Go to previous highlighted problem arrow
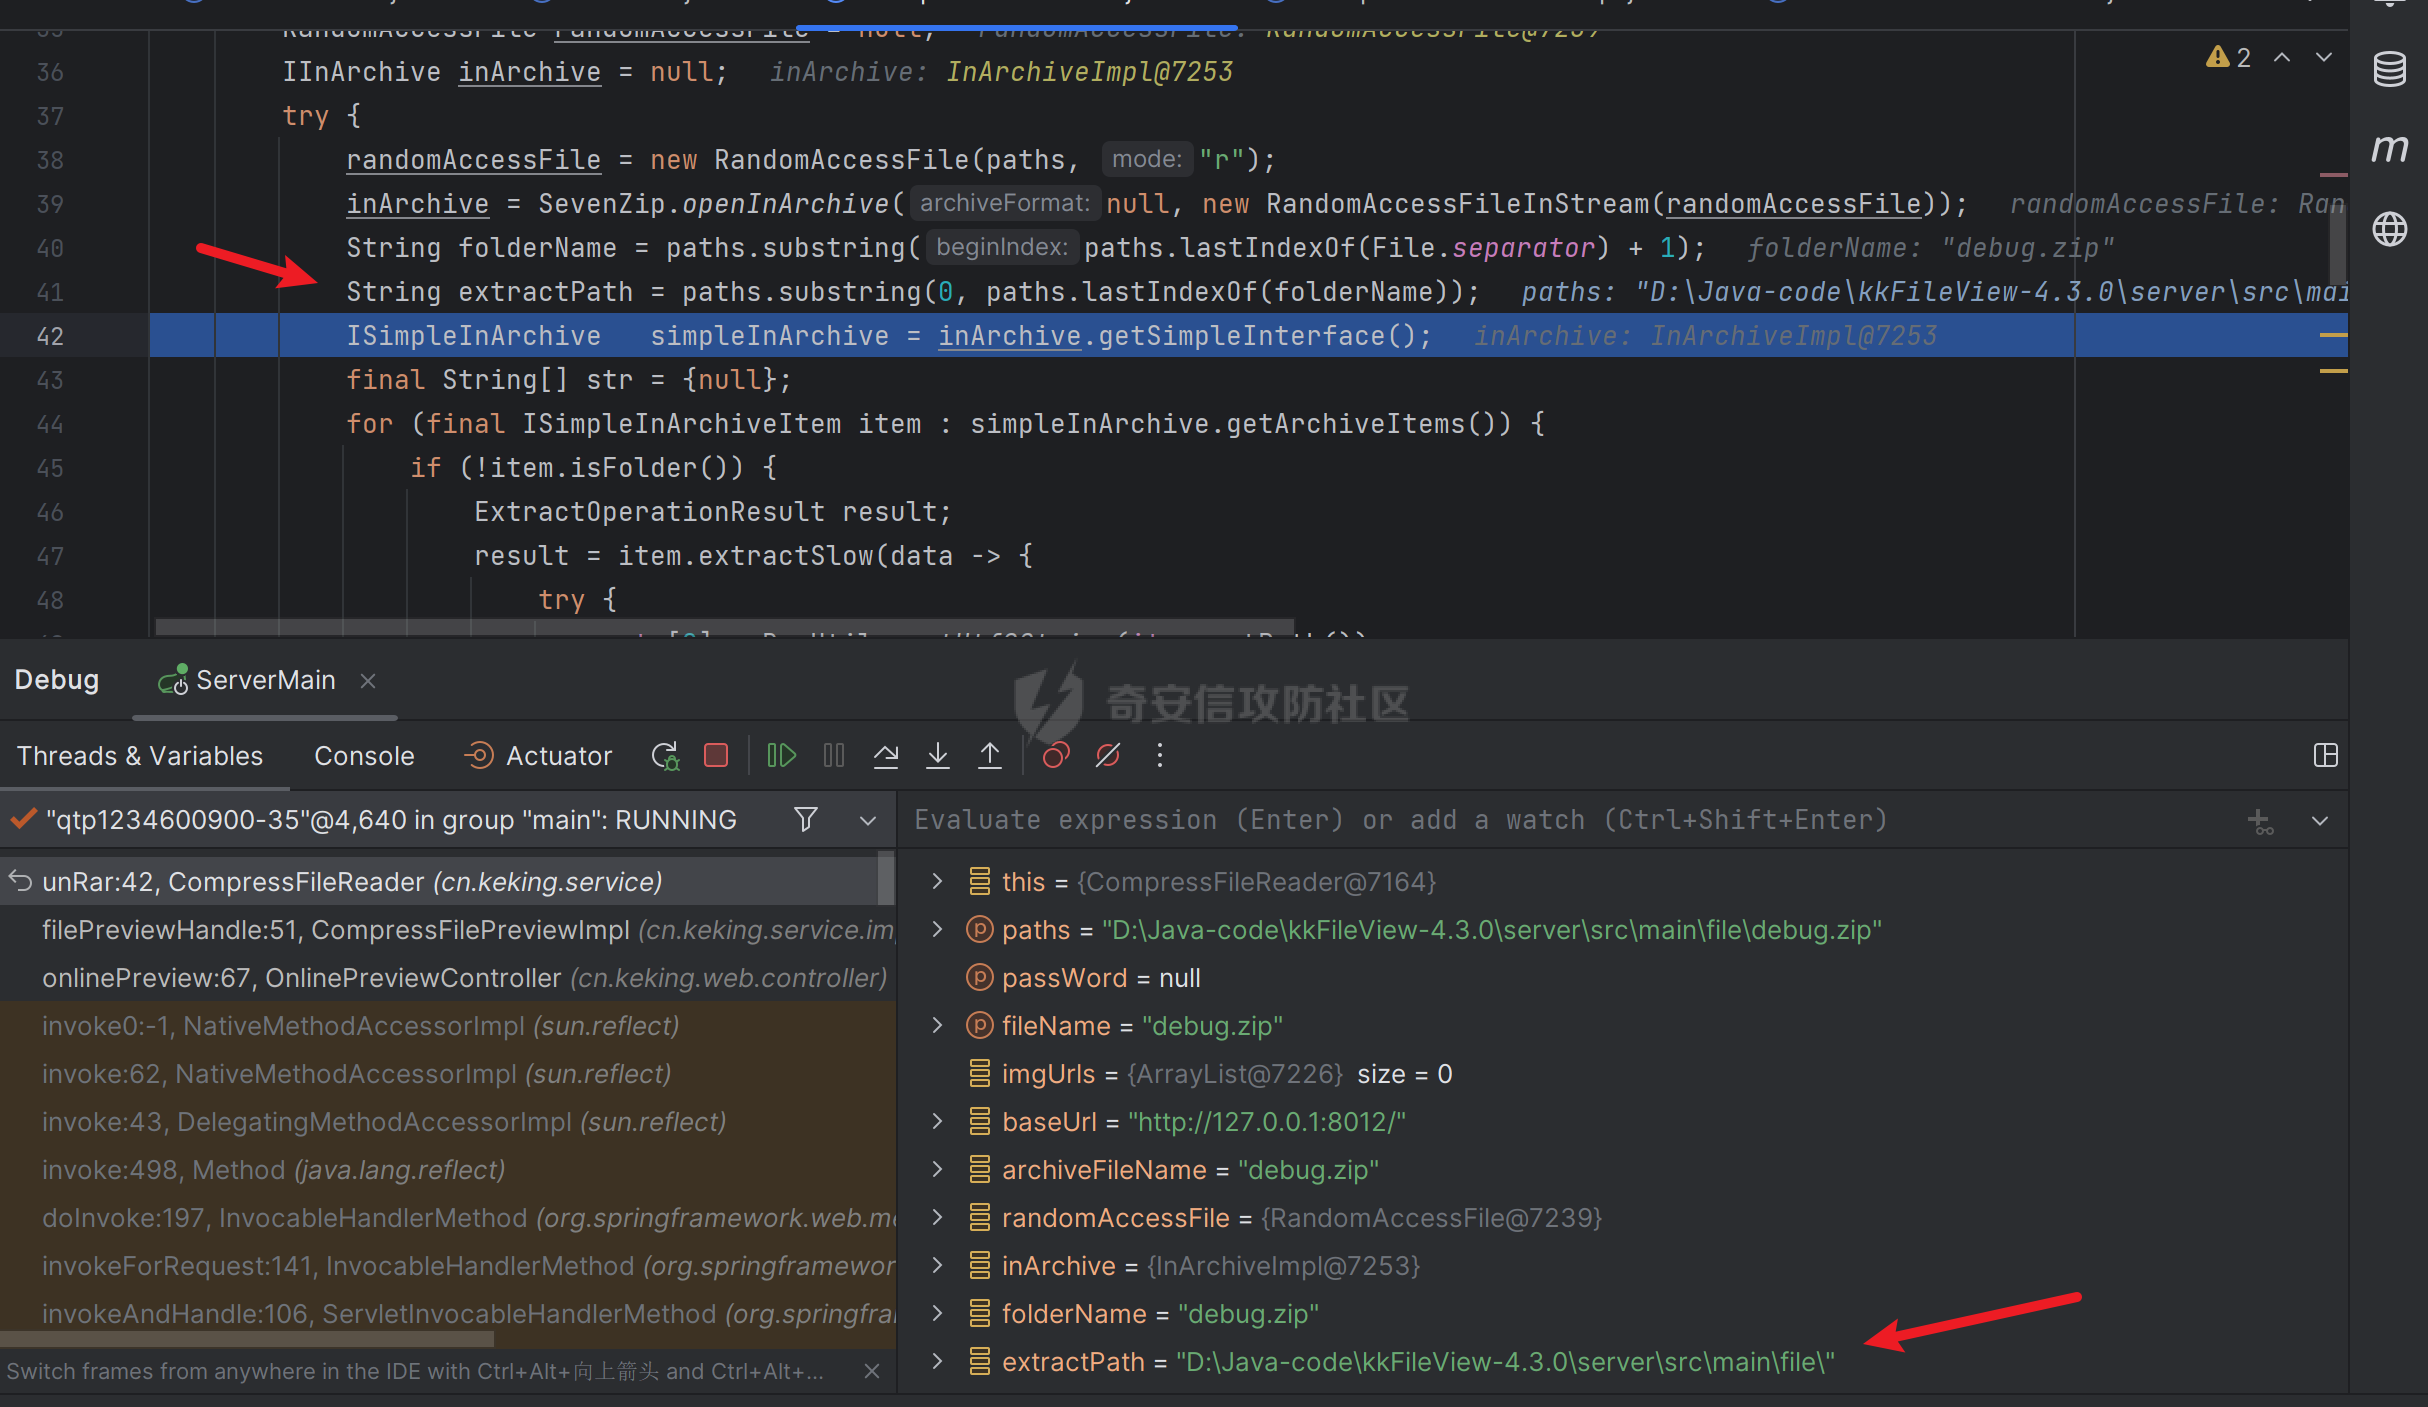 [x=2282, y=58]
